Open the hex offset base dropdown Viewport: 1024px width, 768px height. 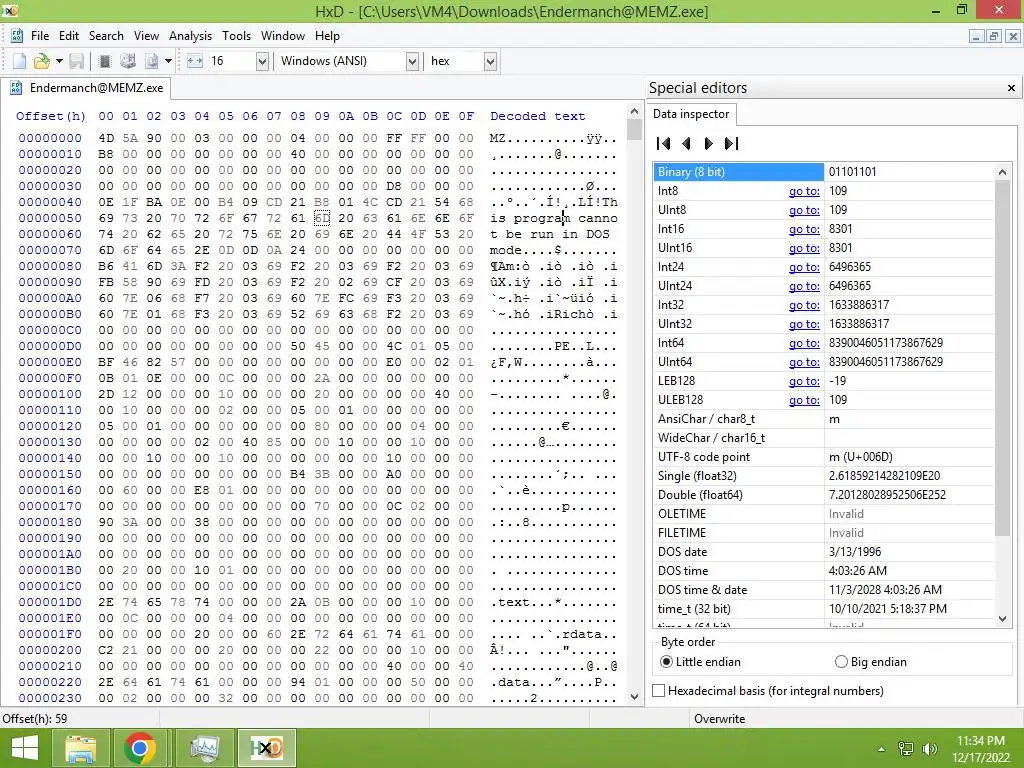[490, 61]
